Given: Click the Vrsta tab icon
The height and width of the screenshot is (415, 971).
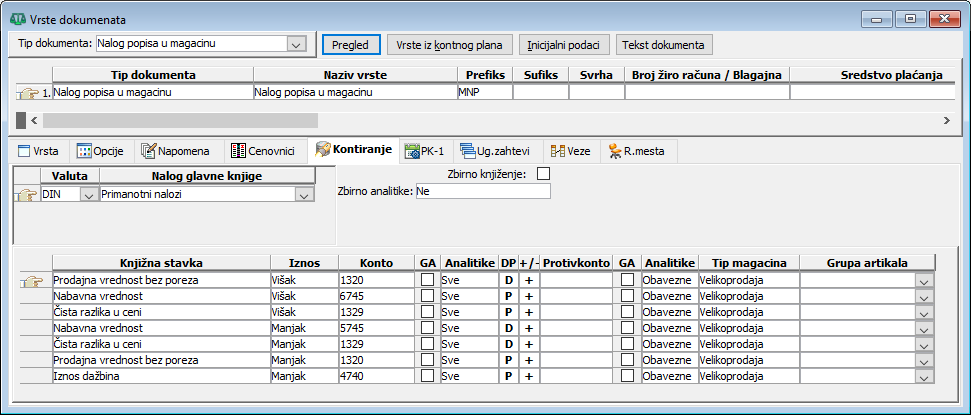Looking at the screenshot, I should click(x=23, y=151).
